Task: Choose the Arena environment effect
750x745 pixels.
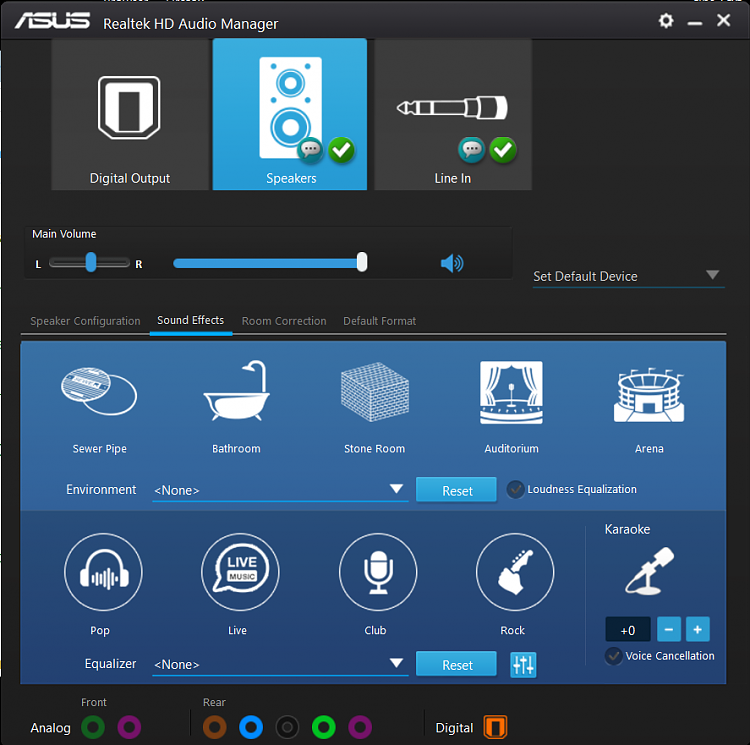Action: pyautogui.click(x=649, y=395)
